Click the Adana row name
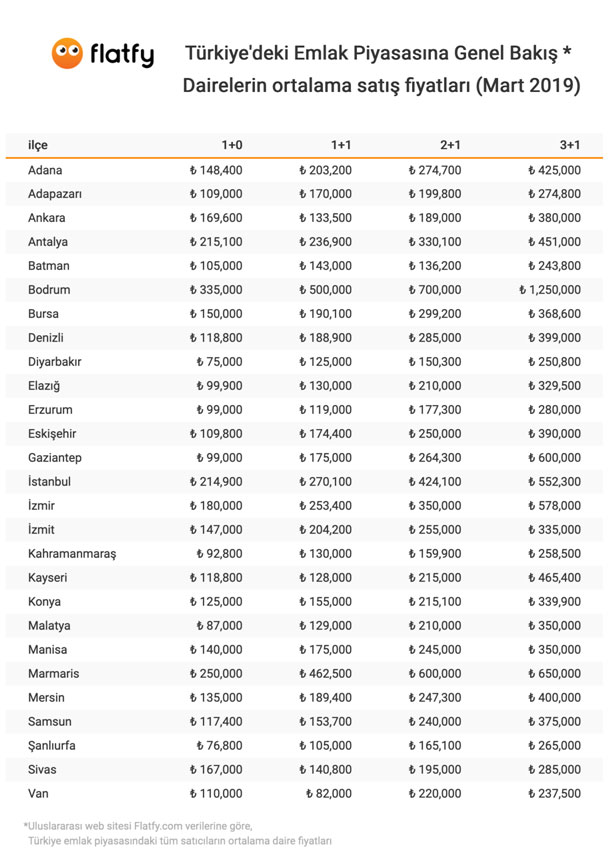This screenshot has width=608, height=866. click(x=45, y=170)
